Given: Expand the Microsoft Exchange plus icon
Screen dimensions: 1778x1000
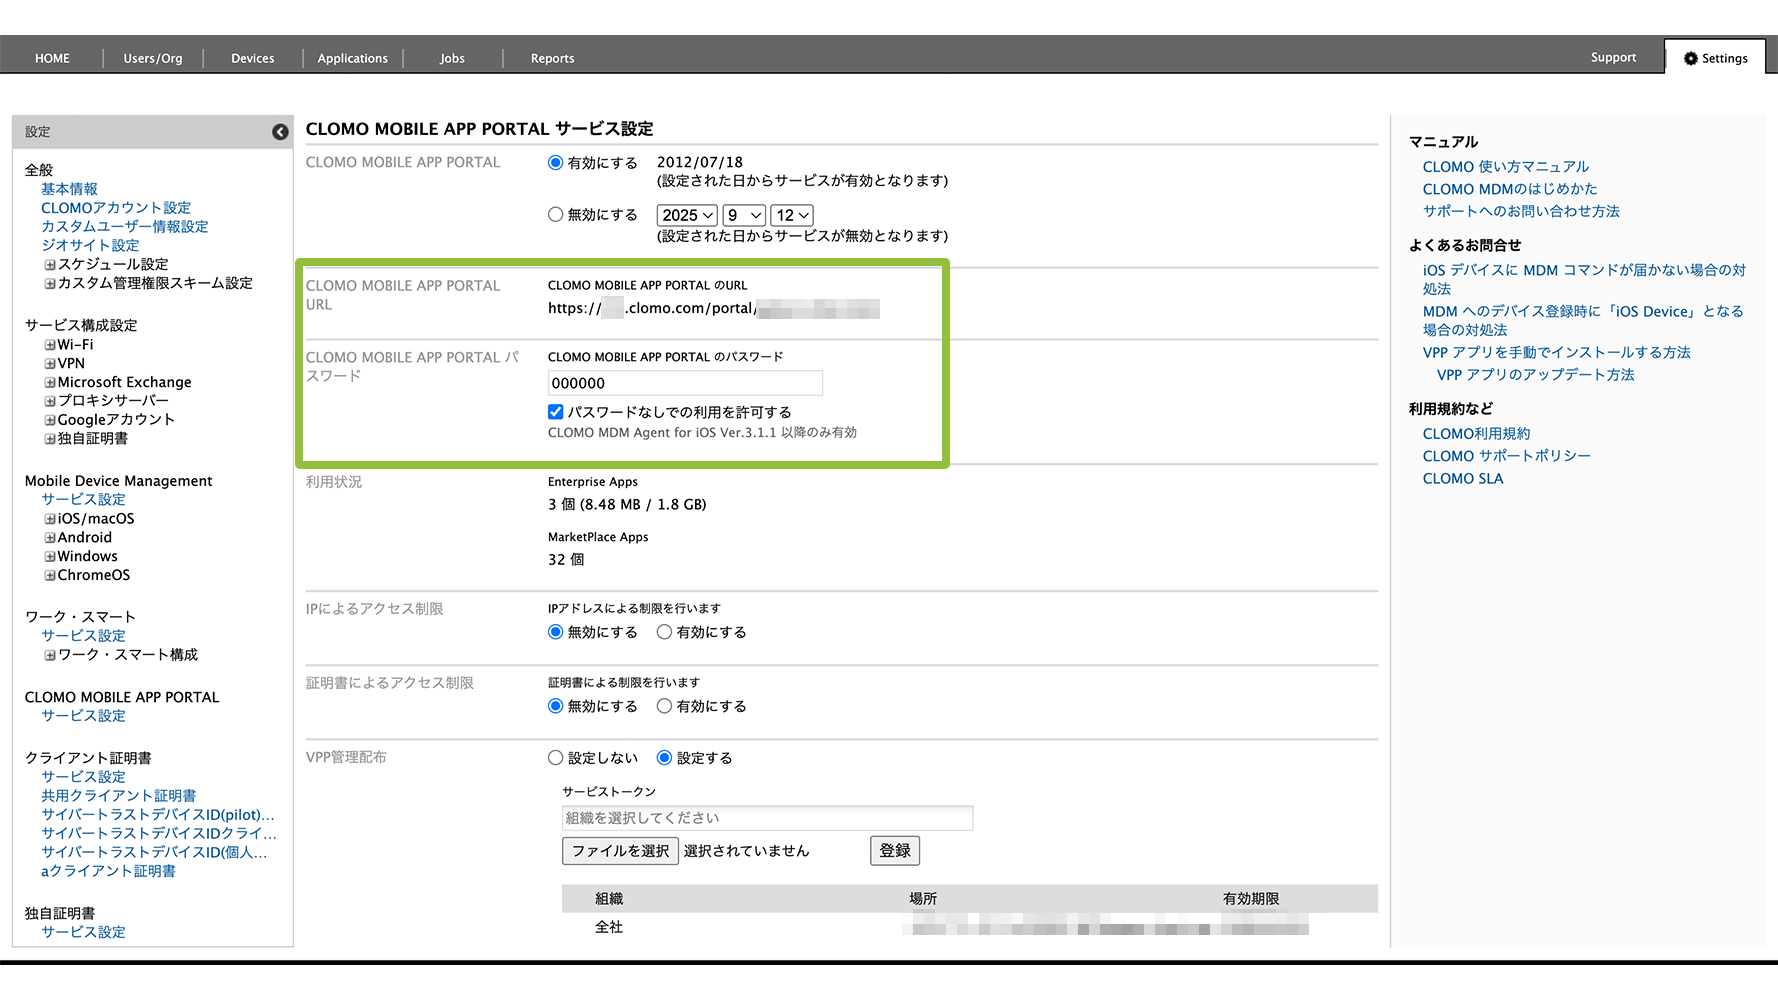Looking at the screenshot, I should pos(49,383).
